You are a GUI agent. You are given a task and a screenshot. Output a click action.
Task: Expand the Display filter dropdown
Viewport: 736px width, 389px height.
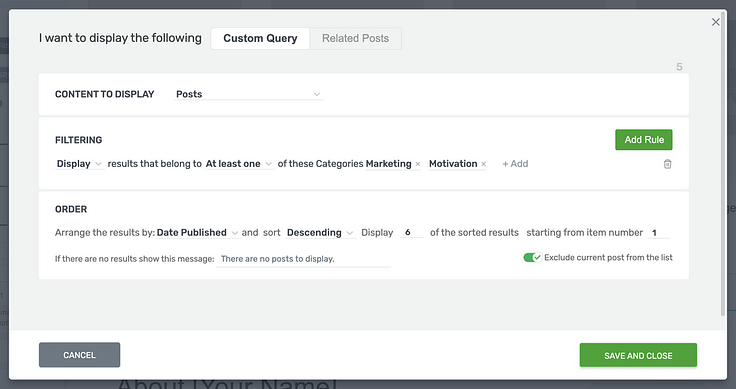point(78,164)
